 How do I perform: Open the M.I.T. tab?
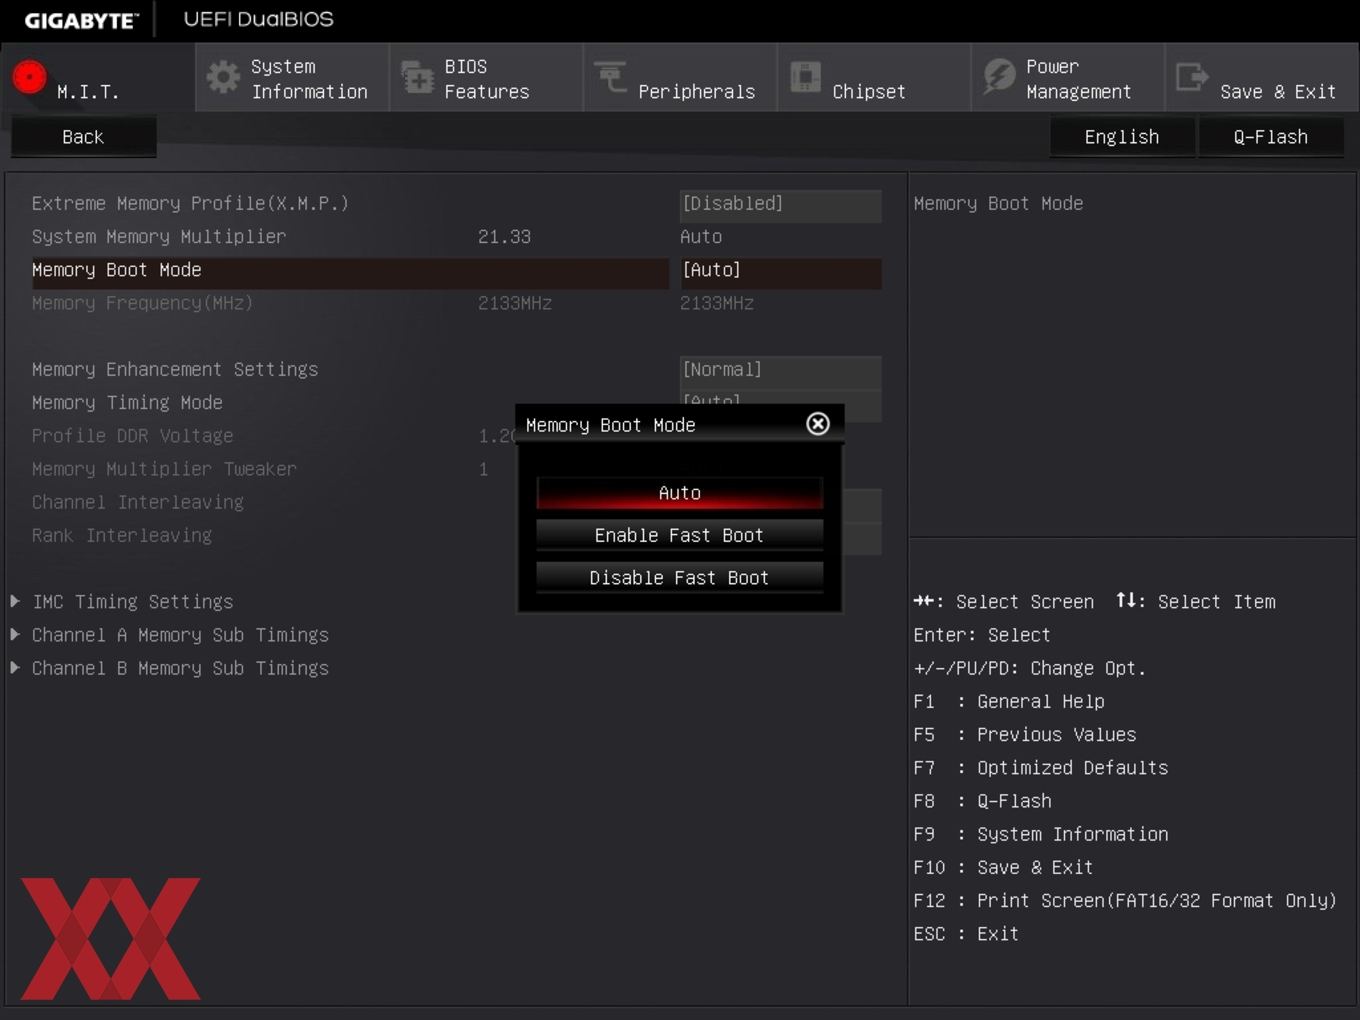[x=98, y=78]
